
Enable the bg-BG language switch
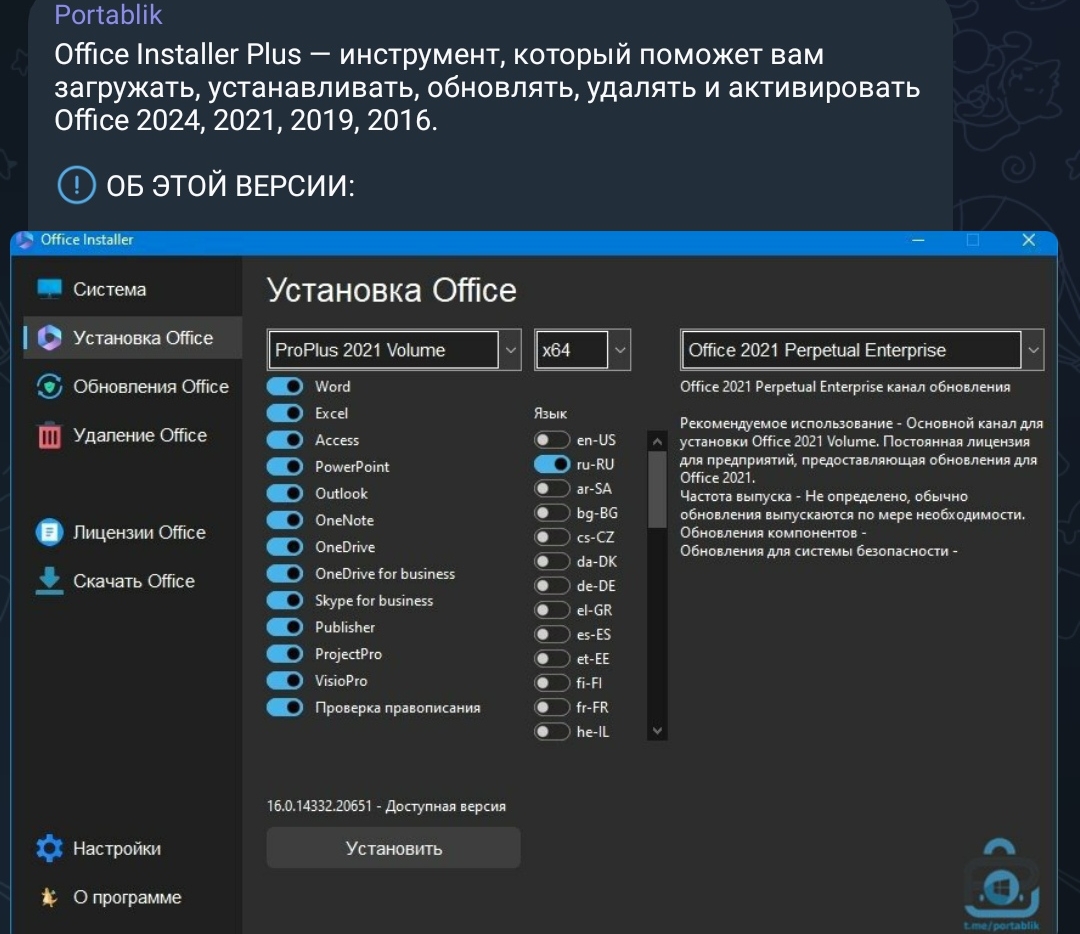tap(552, 512)
